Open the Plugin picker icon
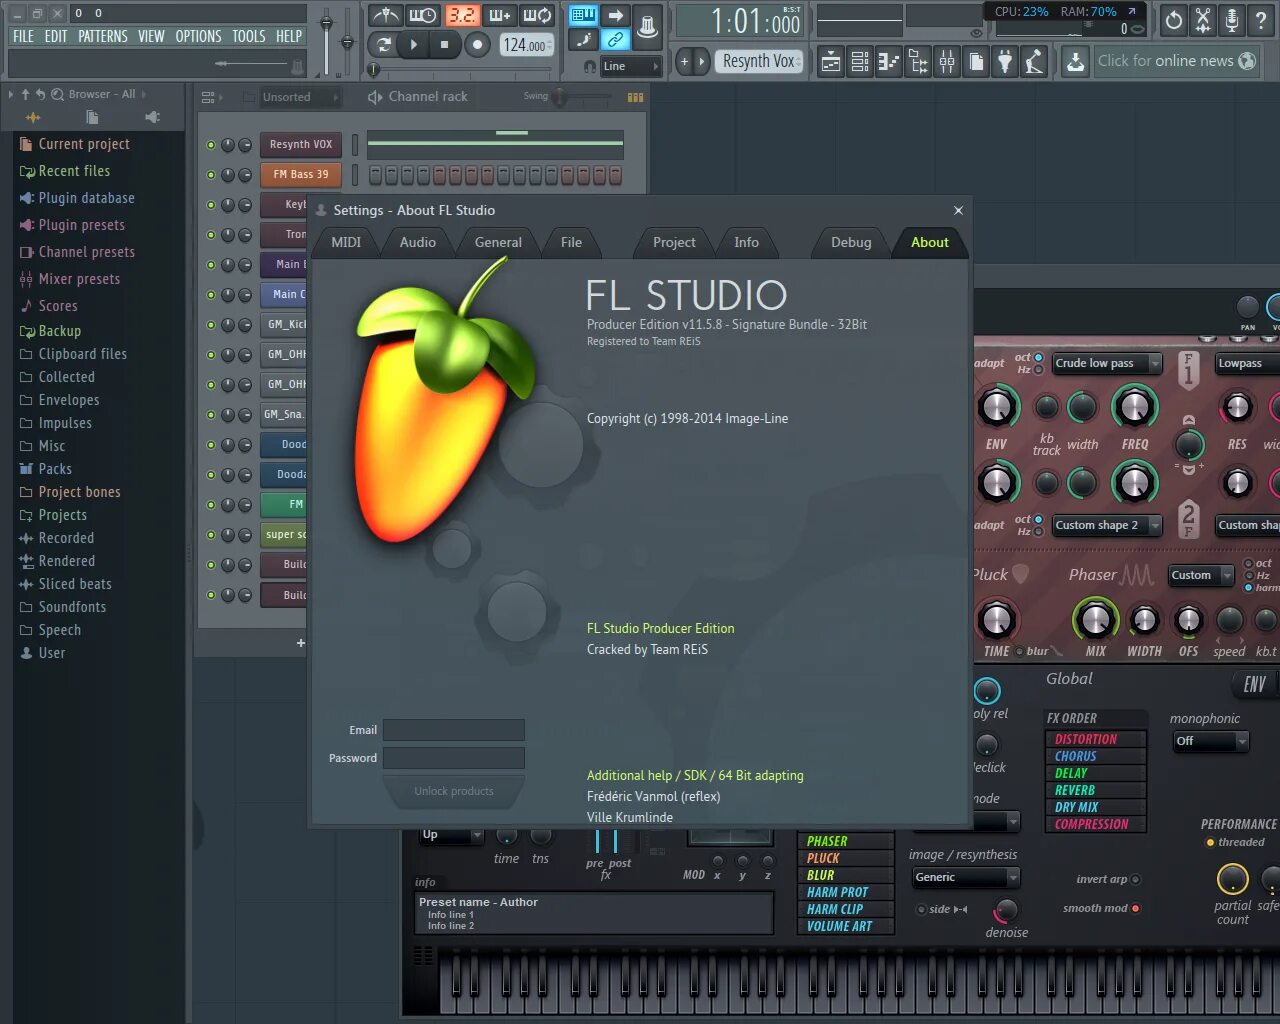The height and width of the screenshot is (1024, 1280). coord(1005,61)
